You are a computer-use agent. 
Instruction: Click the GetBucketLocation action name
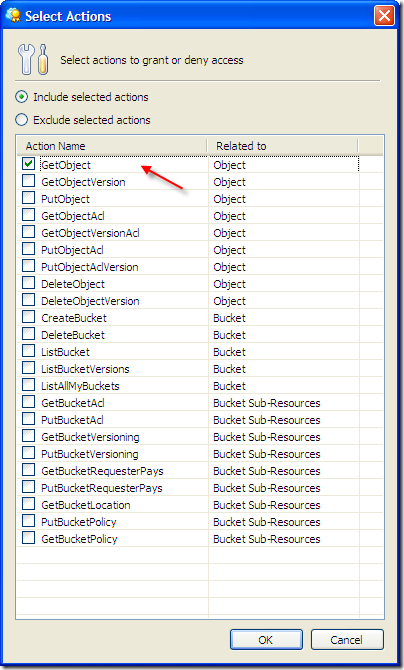click(86, 505)
